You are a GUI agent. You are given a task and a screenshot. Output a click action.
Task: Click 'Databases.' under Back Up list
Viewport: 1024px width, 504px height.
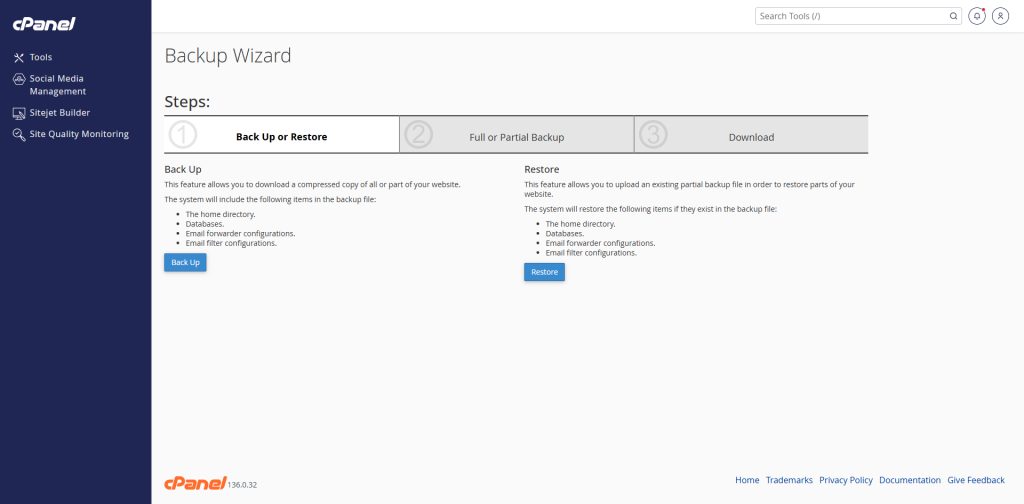click(x=204, y=224)
